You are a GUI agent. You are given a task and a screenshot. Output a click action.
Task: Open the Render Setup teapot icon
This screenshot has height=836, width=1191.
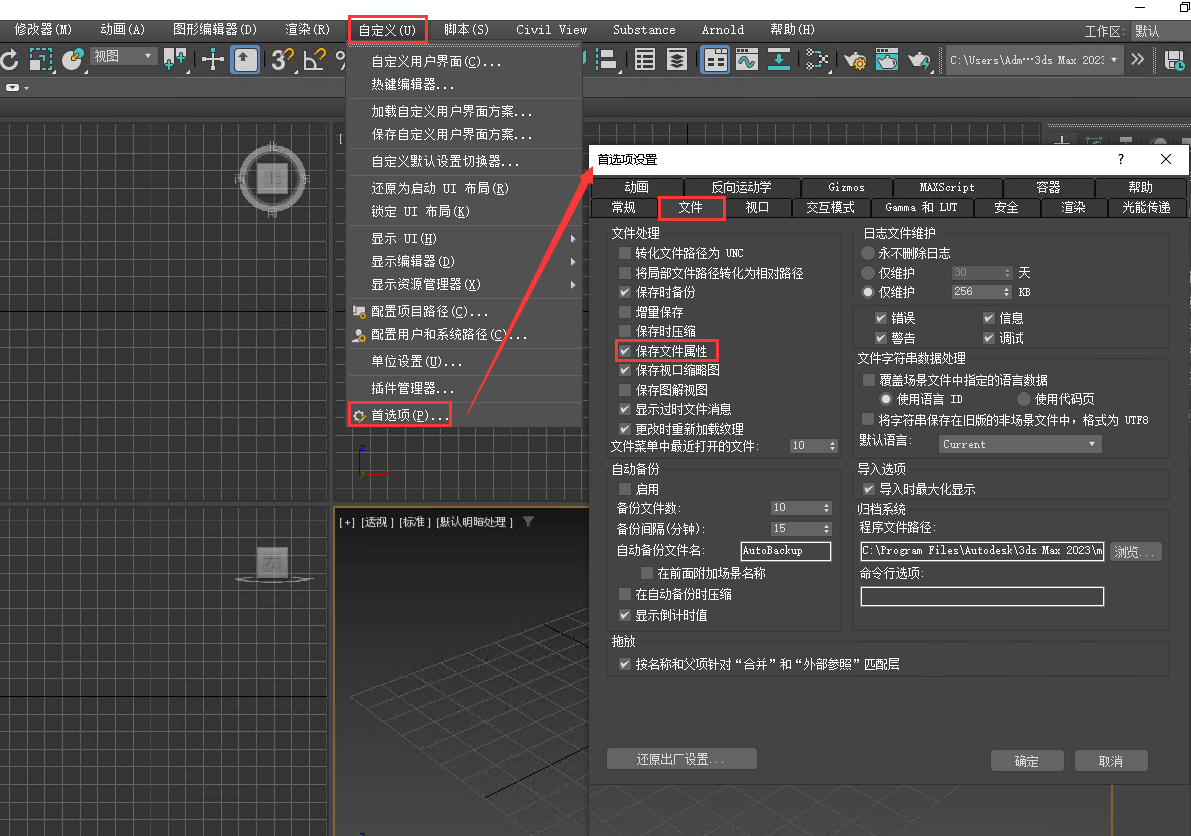(855, 60)
